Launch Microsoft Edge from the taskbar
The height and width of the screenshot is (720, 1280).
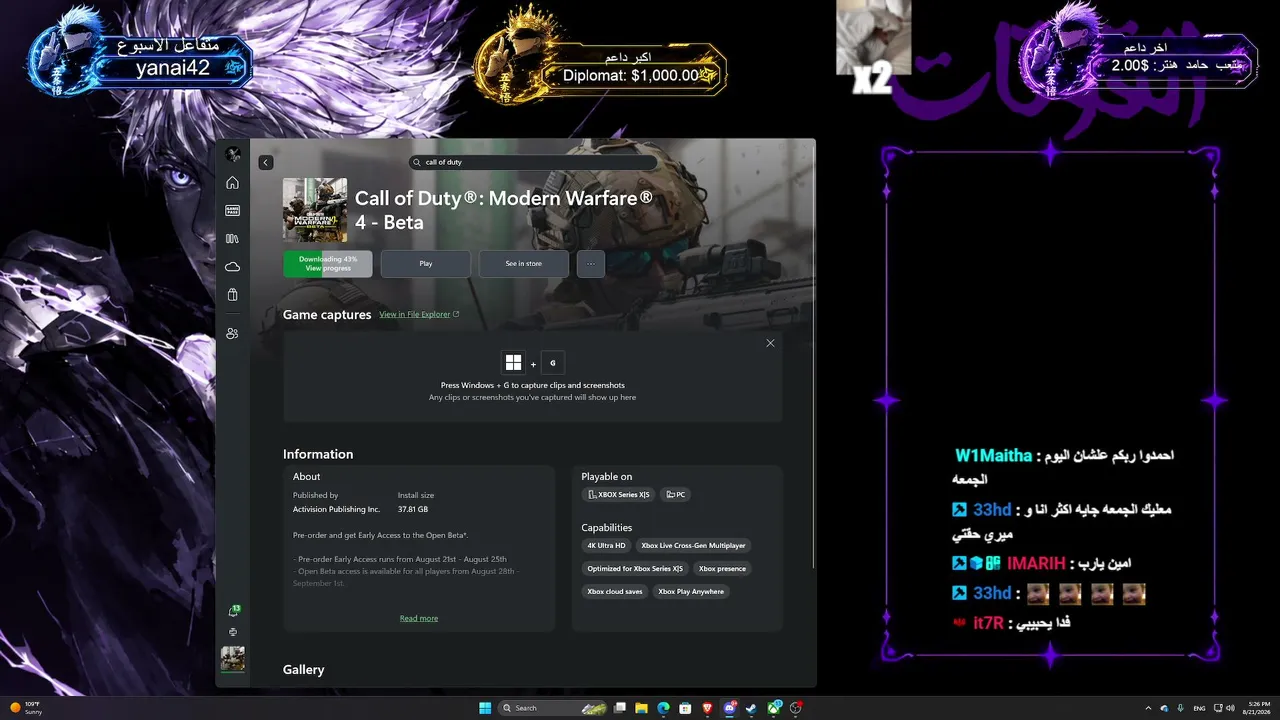[663, 708]
